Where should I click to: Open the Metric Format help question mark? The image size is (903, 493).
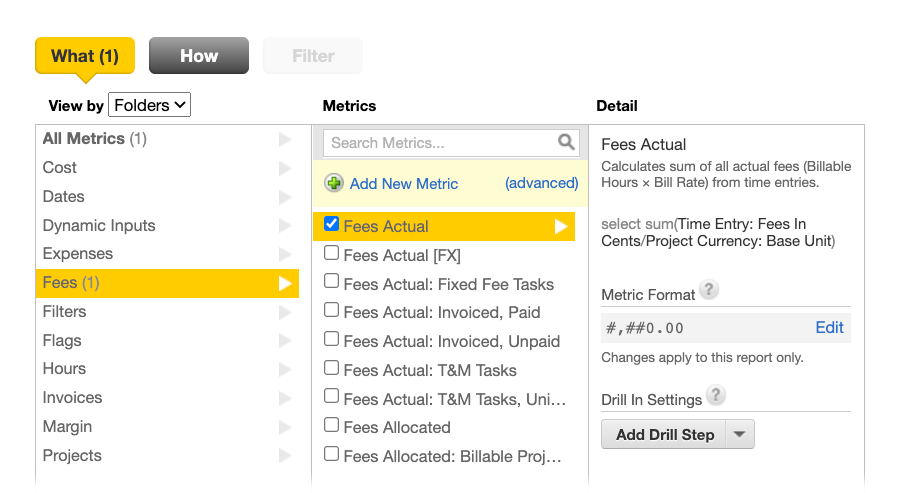[x=709, y=289]
